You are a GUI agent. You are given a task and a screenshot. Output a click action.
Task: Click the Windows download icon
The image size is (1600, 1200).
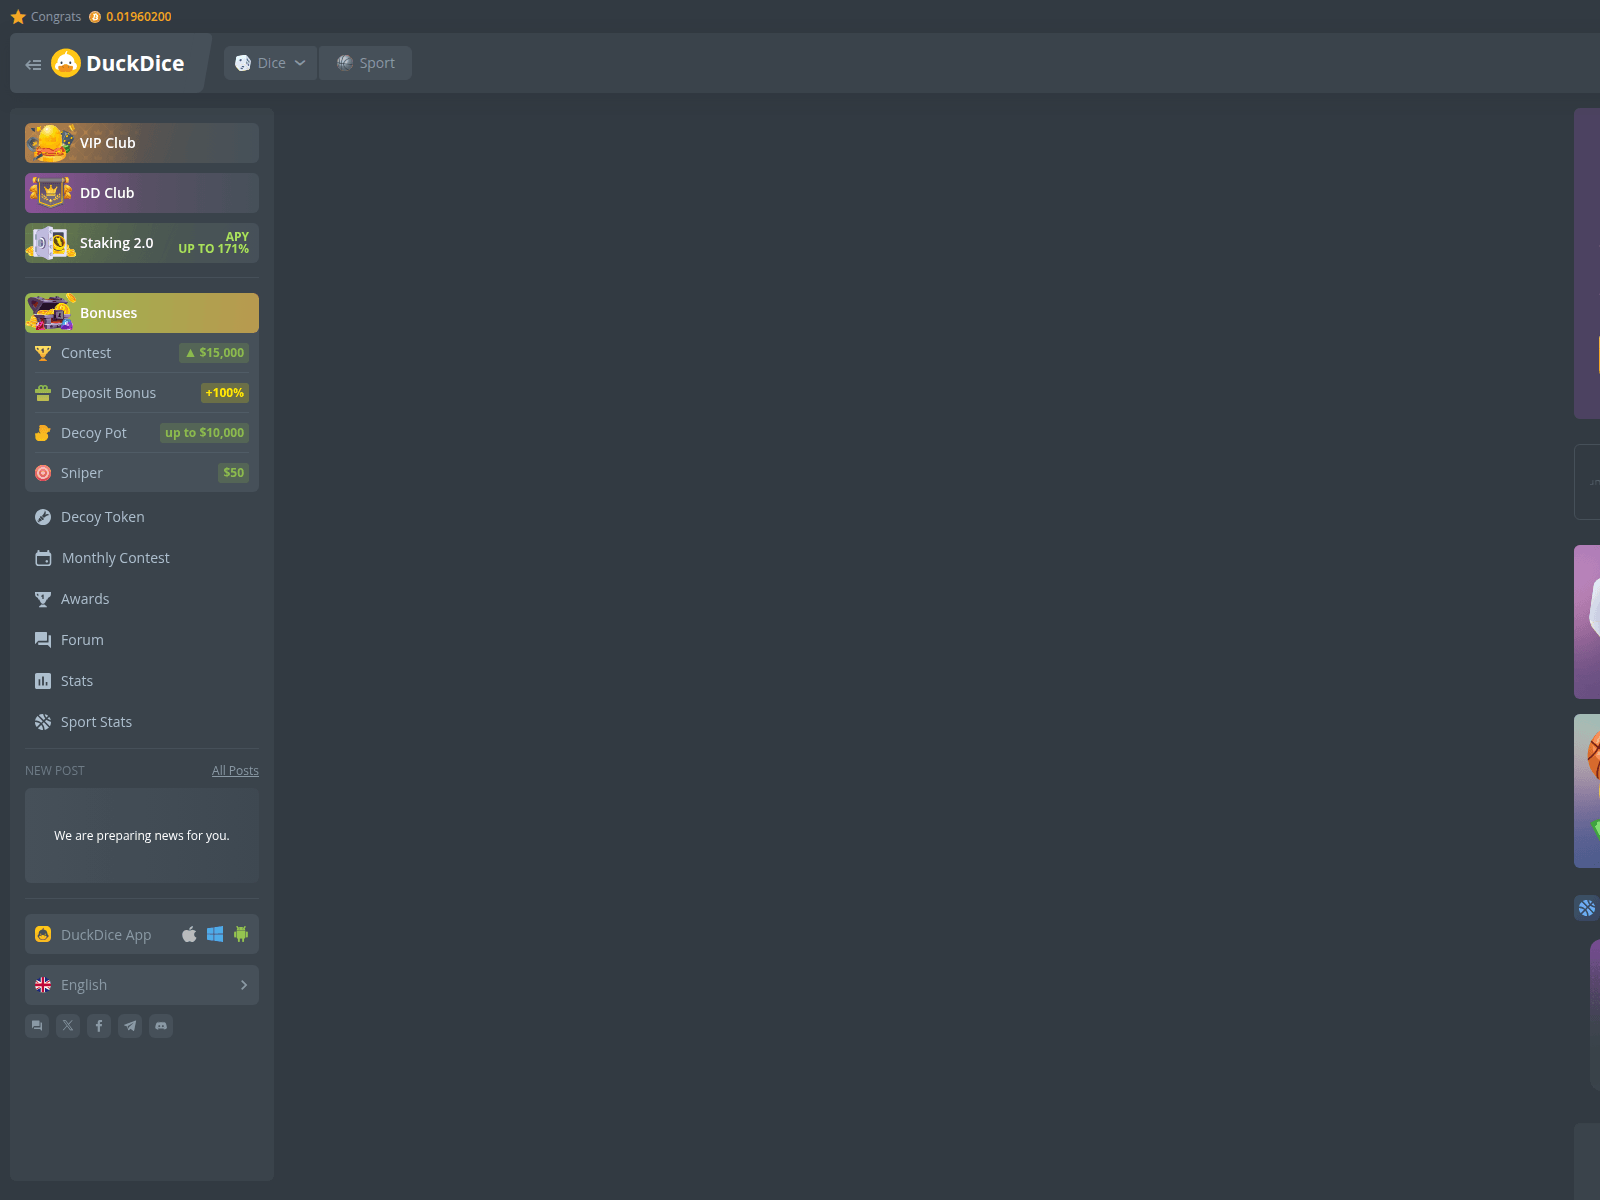pos(215,934)
